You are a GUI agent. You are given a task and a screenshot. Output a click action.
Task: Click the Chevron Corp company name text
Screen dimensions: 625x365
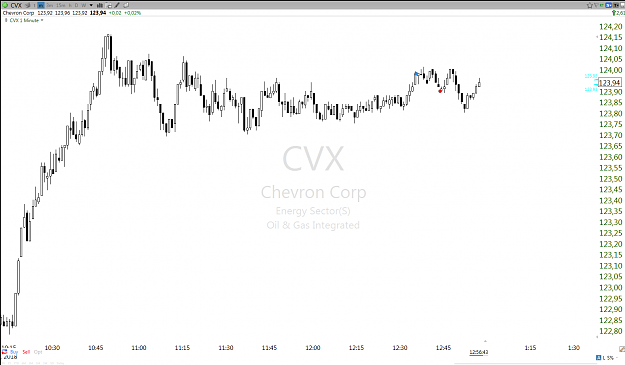[x=18, y=13]
